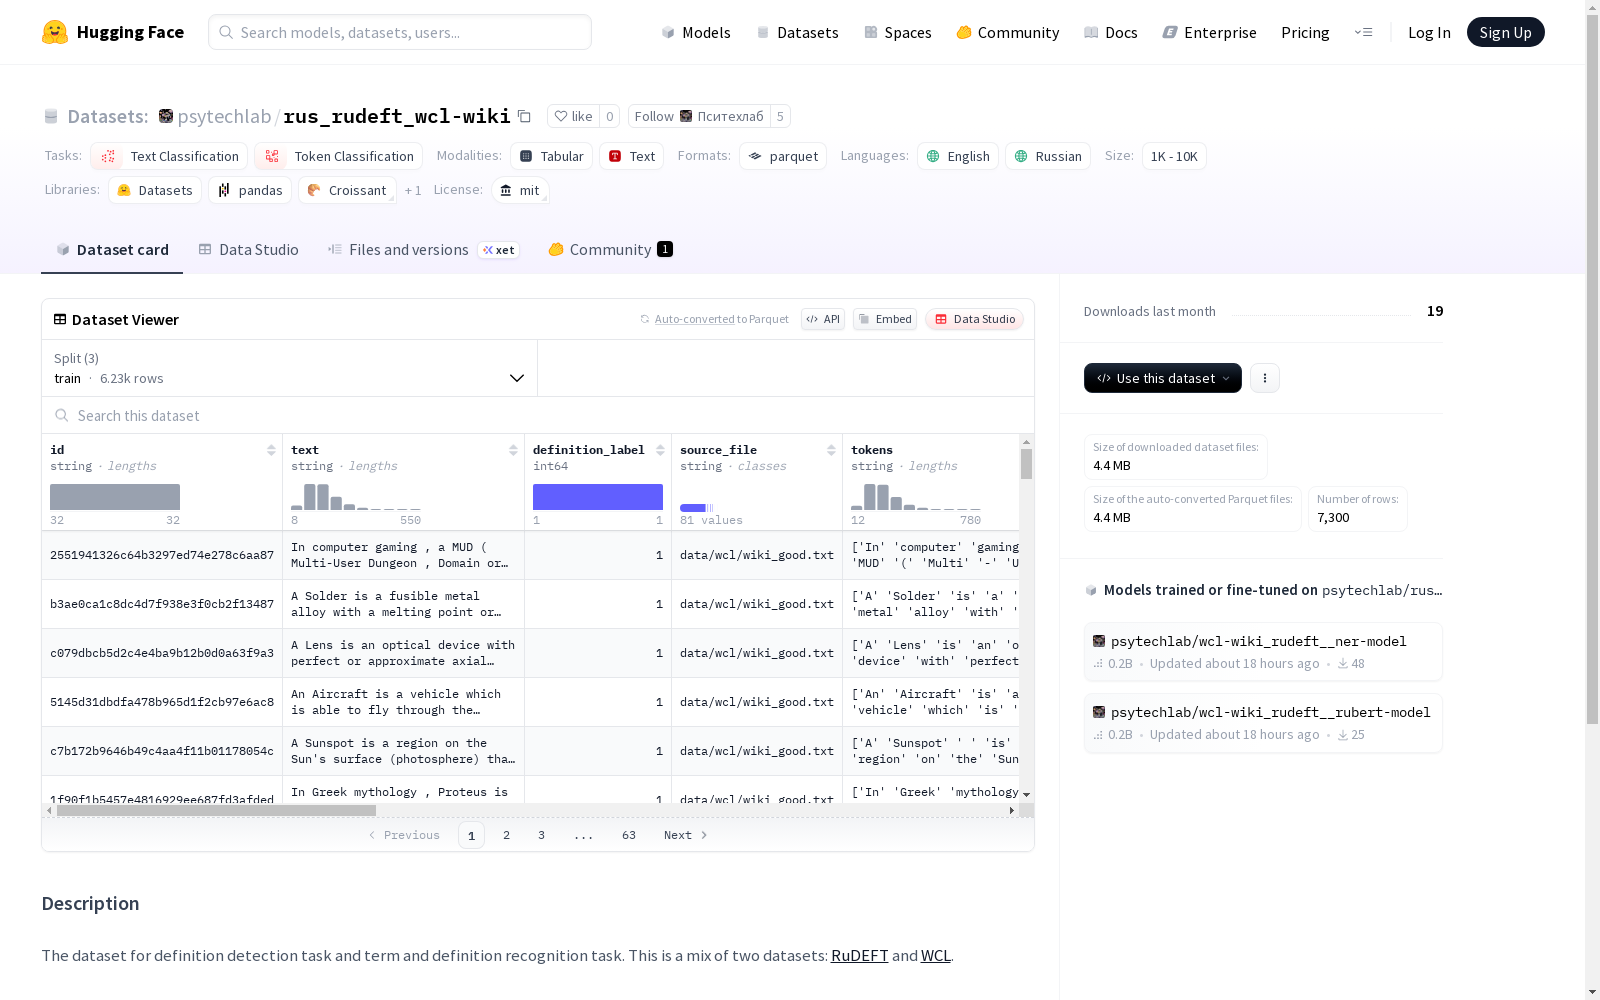Go to page 2 of dataset

[507, 835]
